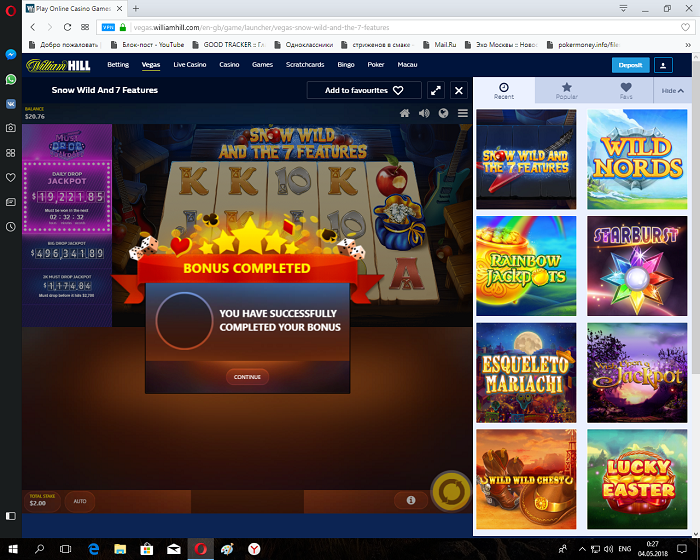700x560 pixels.
Task: Open history clock in the sidebar
Action: 11,227
